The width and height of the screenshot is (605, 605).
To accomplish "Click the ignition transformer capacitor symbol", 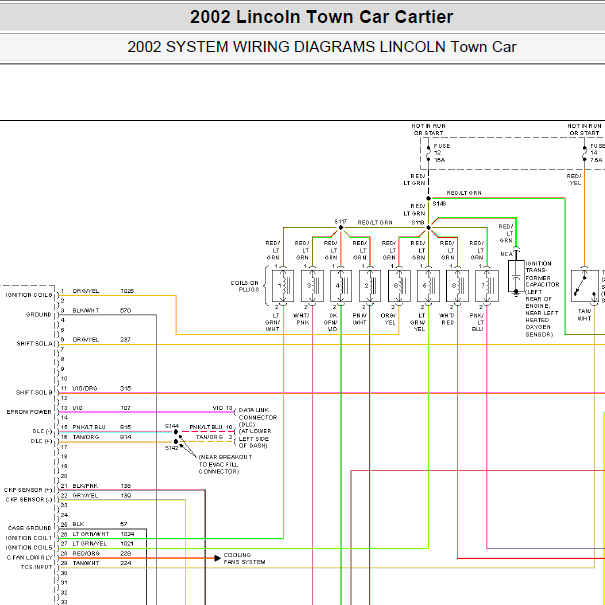I will pyautogui.click(x=516, y=277).
